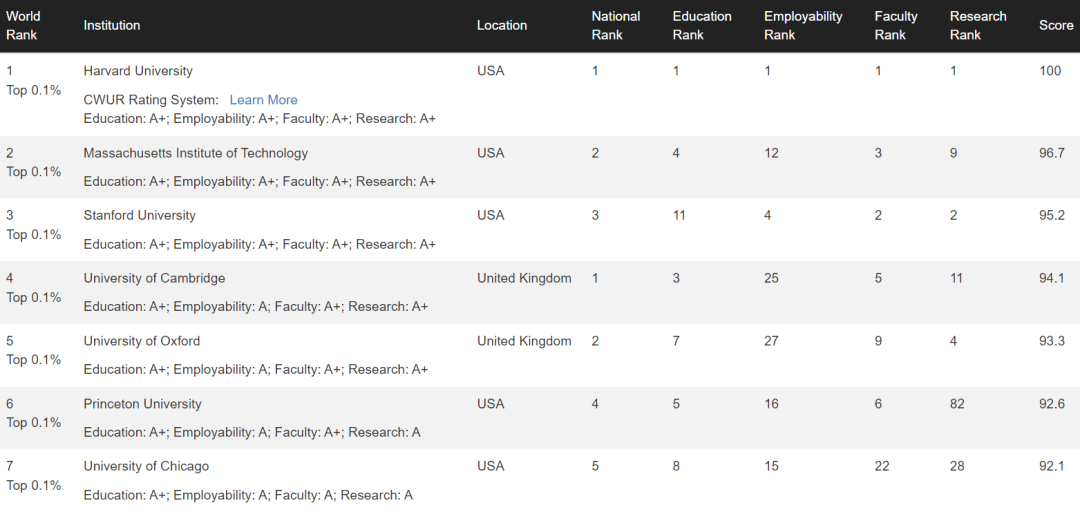
Task: Select the Institution column header
Action: pyautogui.click(x=112, y=25)
